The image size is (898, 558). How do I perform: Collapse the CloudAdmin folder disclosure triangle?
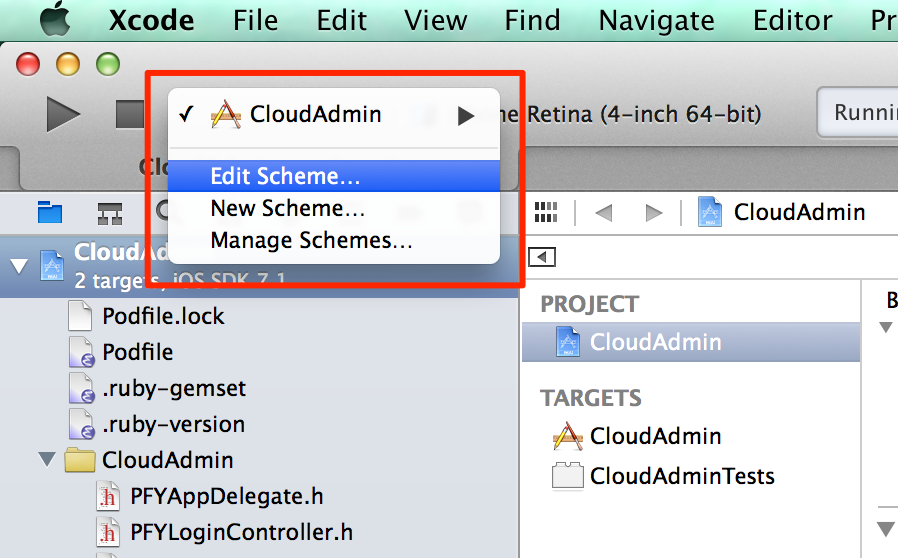pyautogui.click(x=47, y=459)
